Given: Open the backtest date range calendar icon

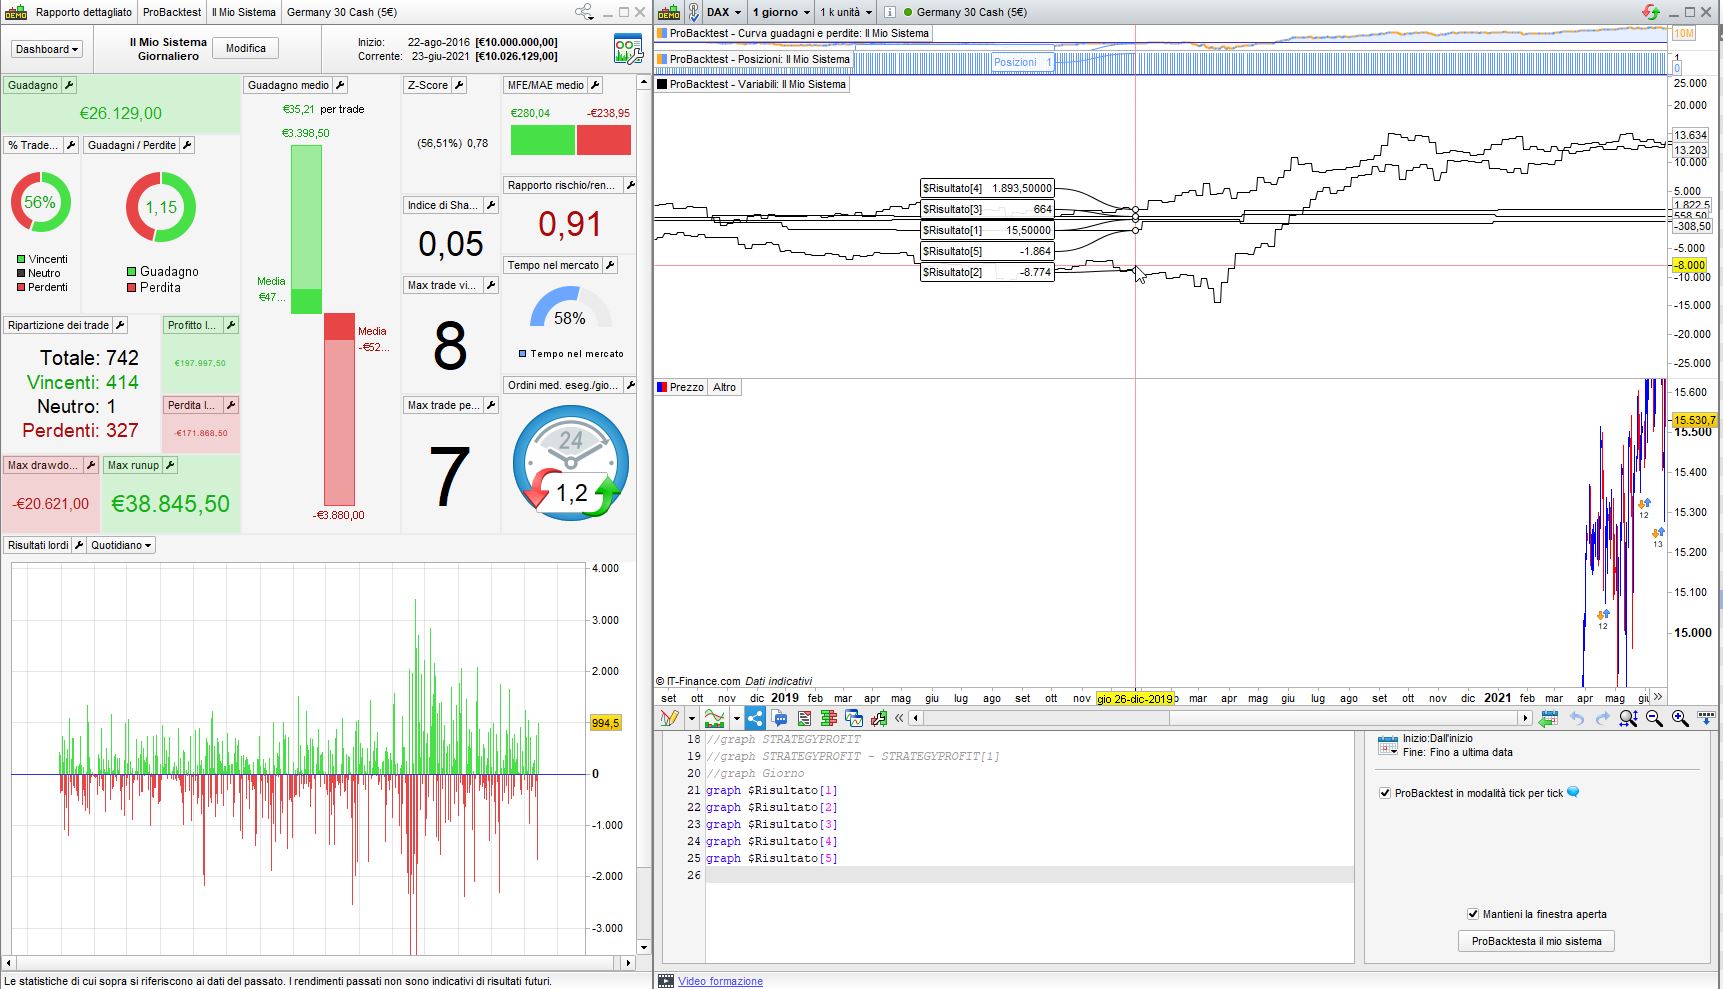Looking at the screenshot, I should (x=1387, y=745).
